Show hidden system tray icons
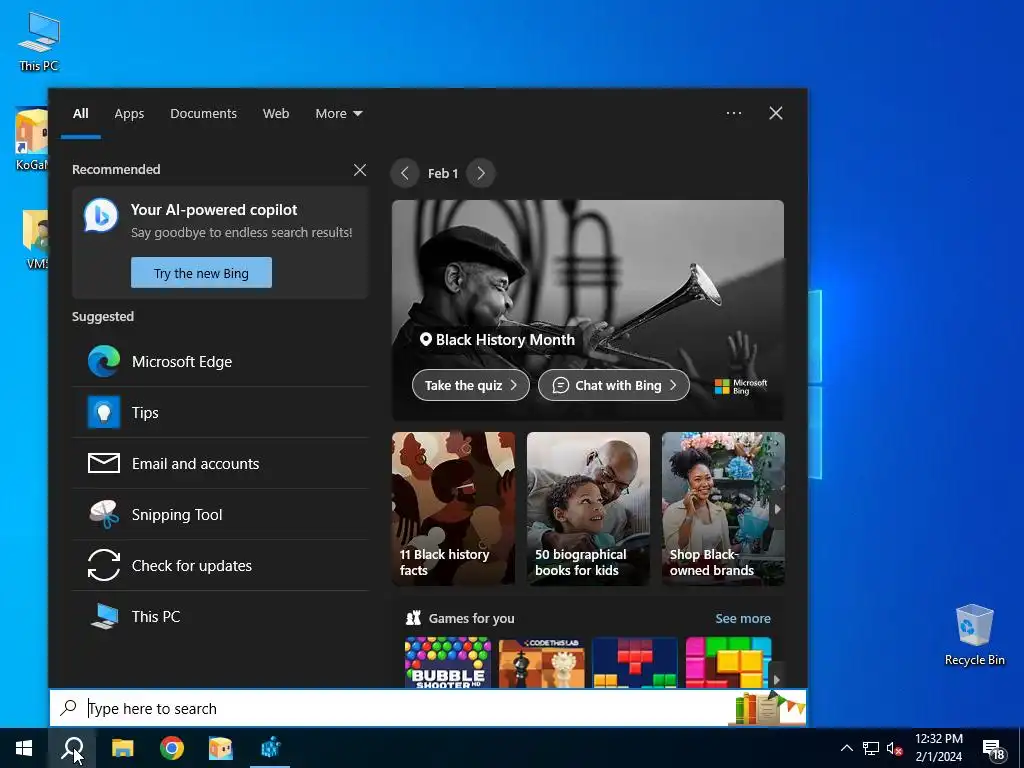 click(x=846, y=748)
